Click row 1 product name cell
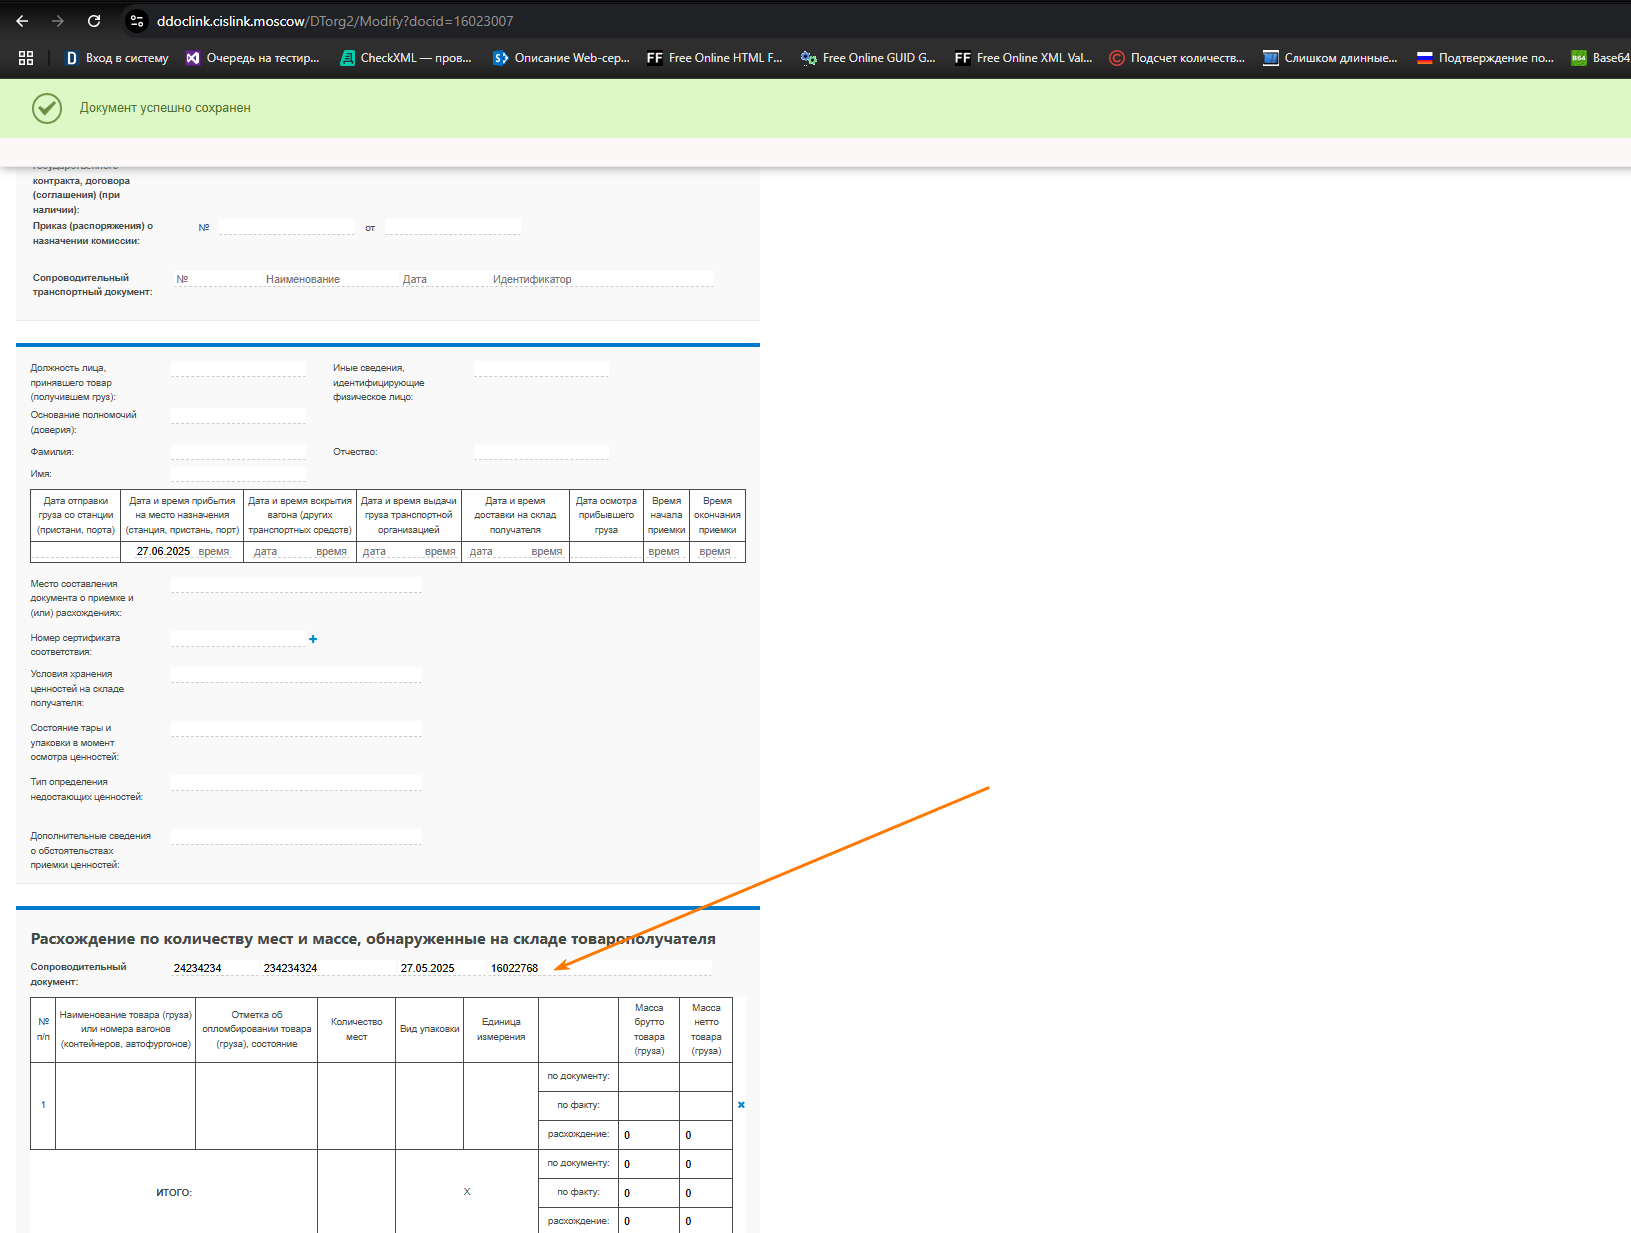 click(x=125, y=1105)
